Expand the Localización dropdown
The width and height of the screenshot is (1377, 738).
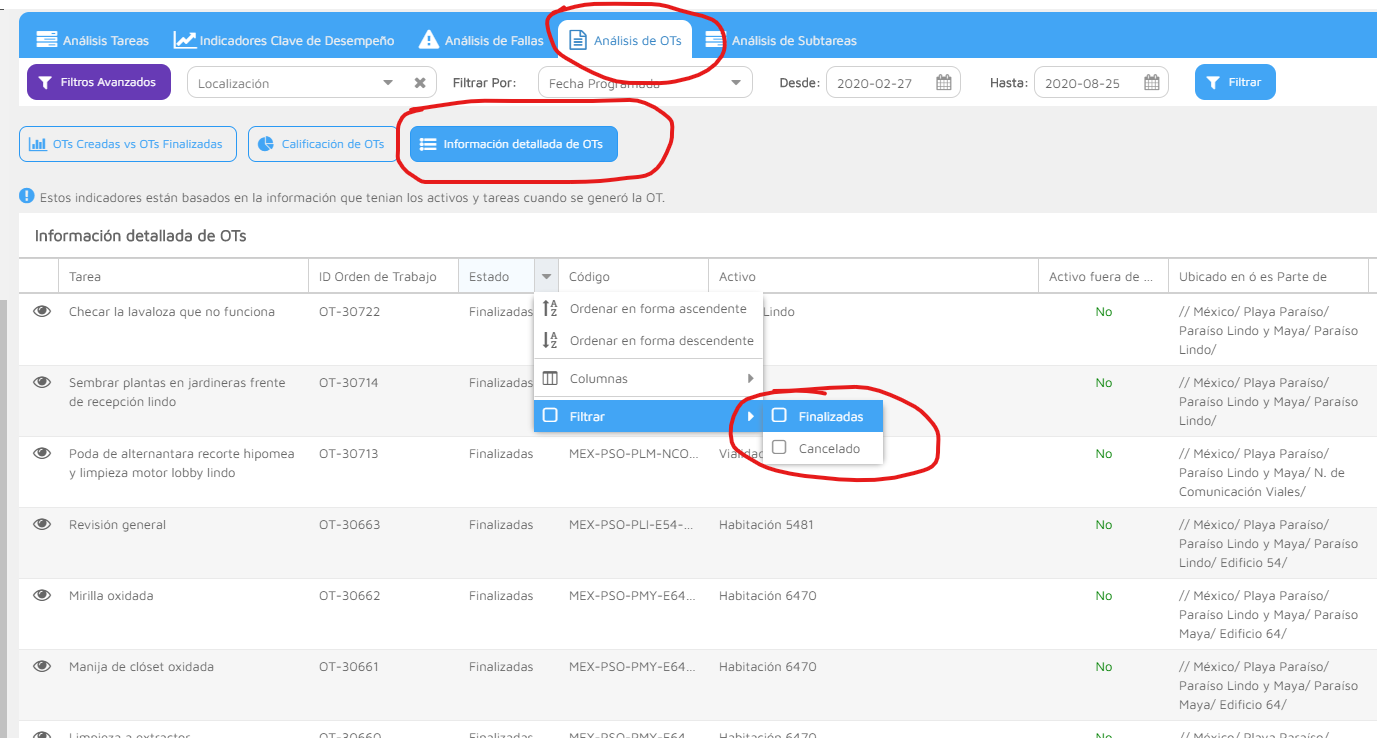click(x=388, y=83)
